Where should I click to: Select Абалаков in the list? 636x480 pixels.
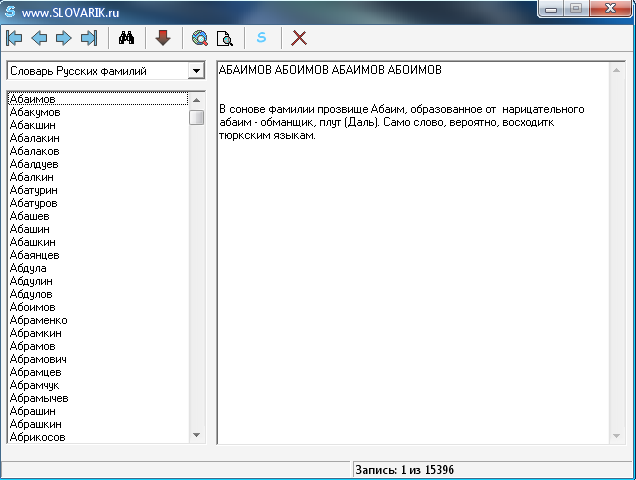(98, 151)
